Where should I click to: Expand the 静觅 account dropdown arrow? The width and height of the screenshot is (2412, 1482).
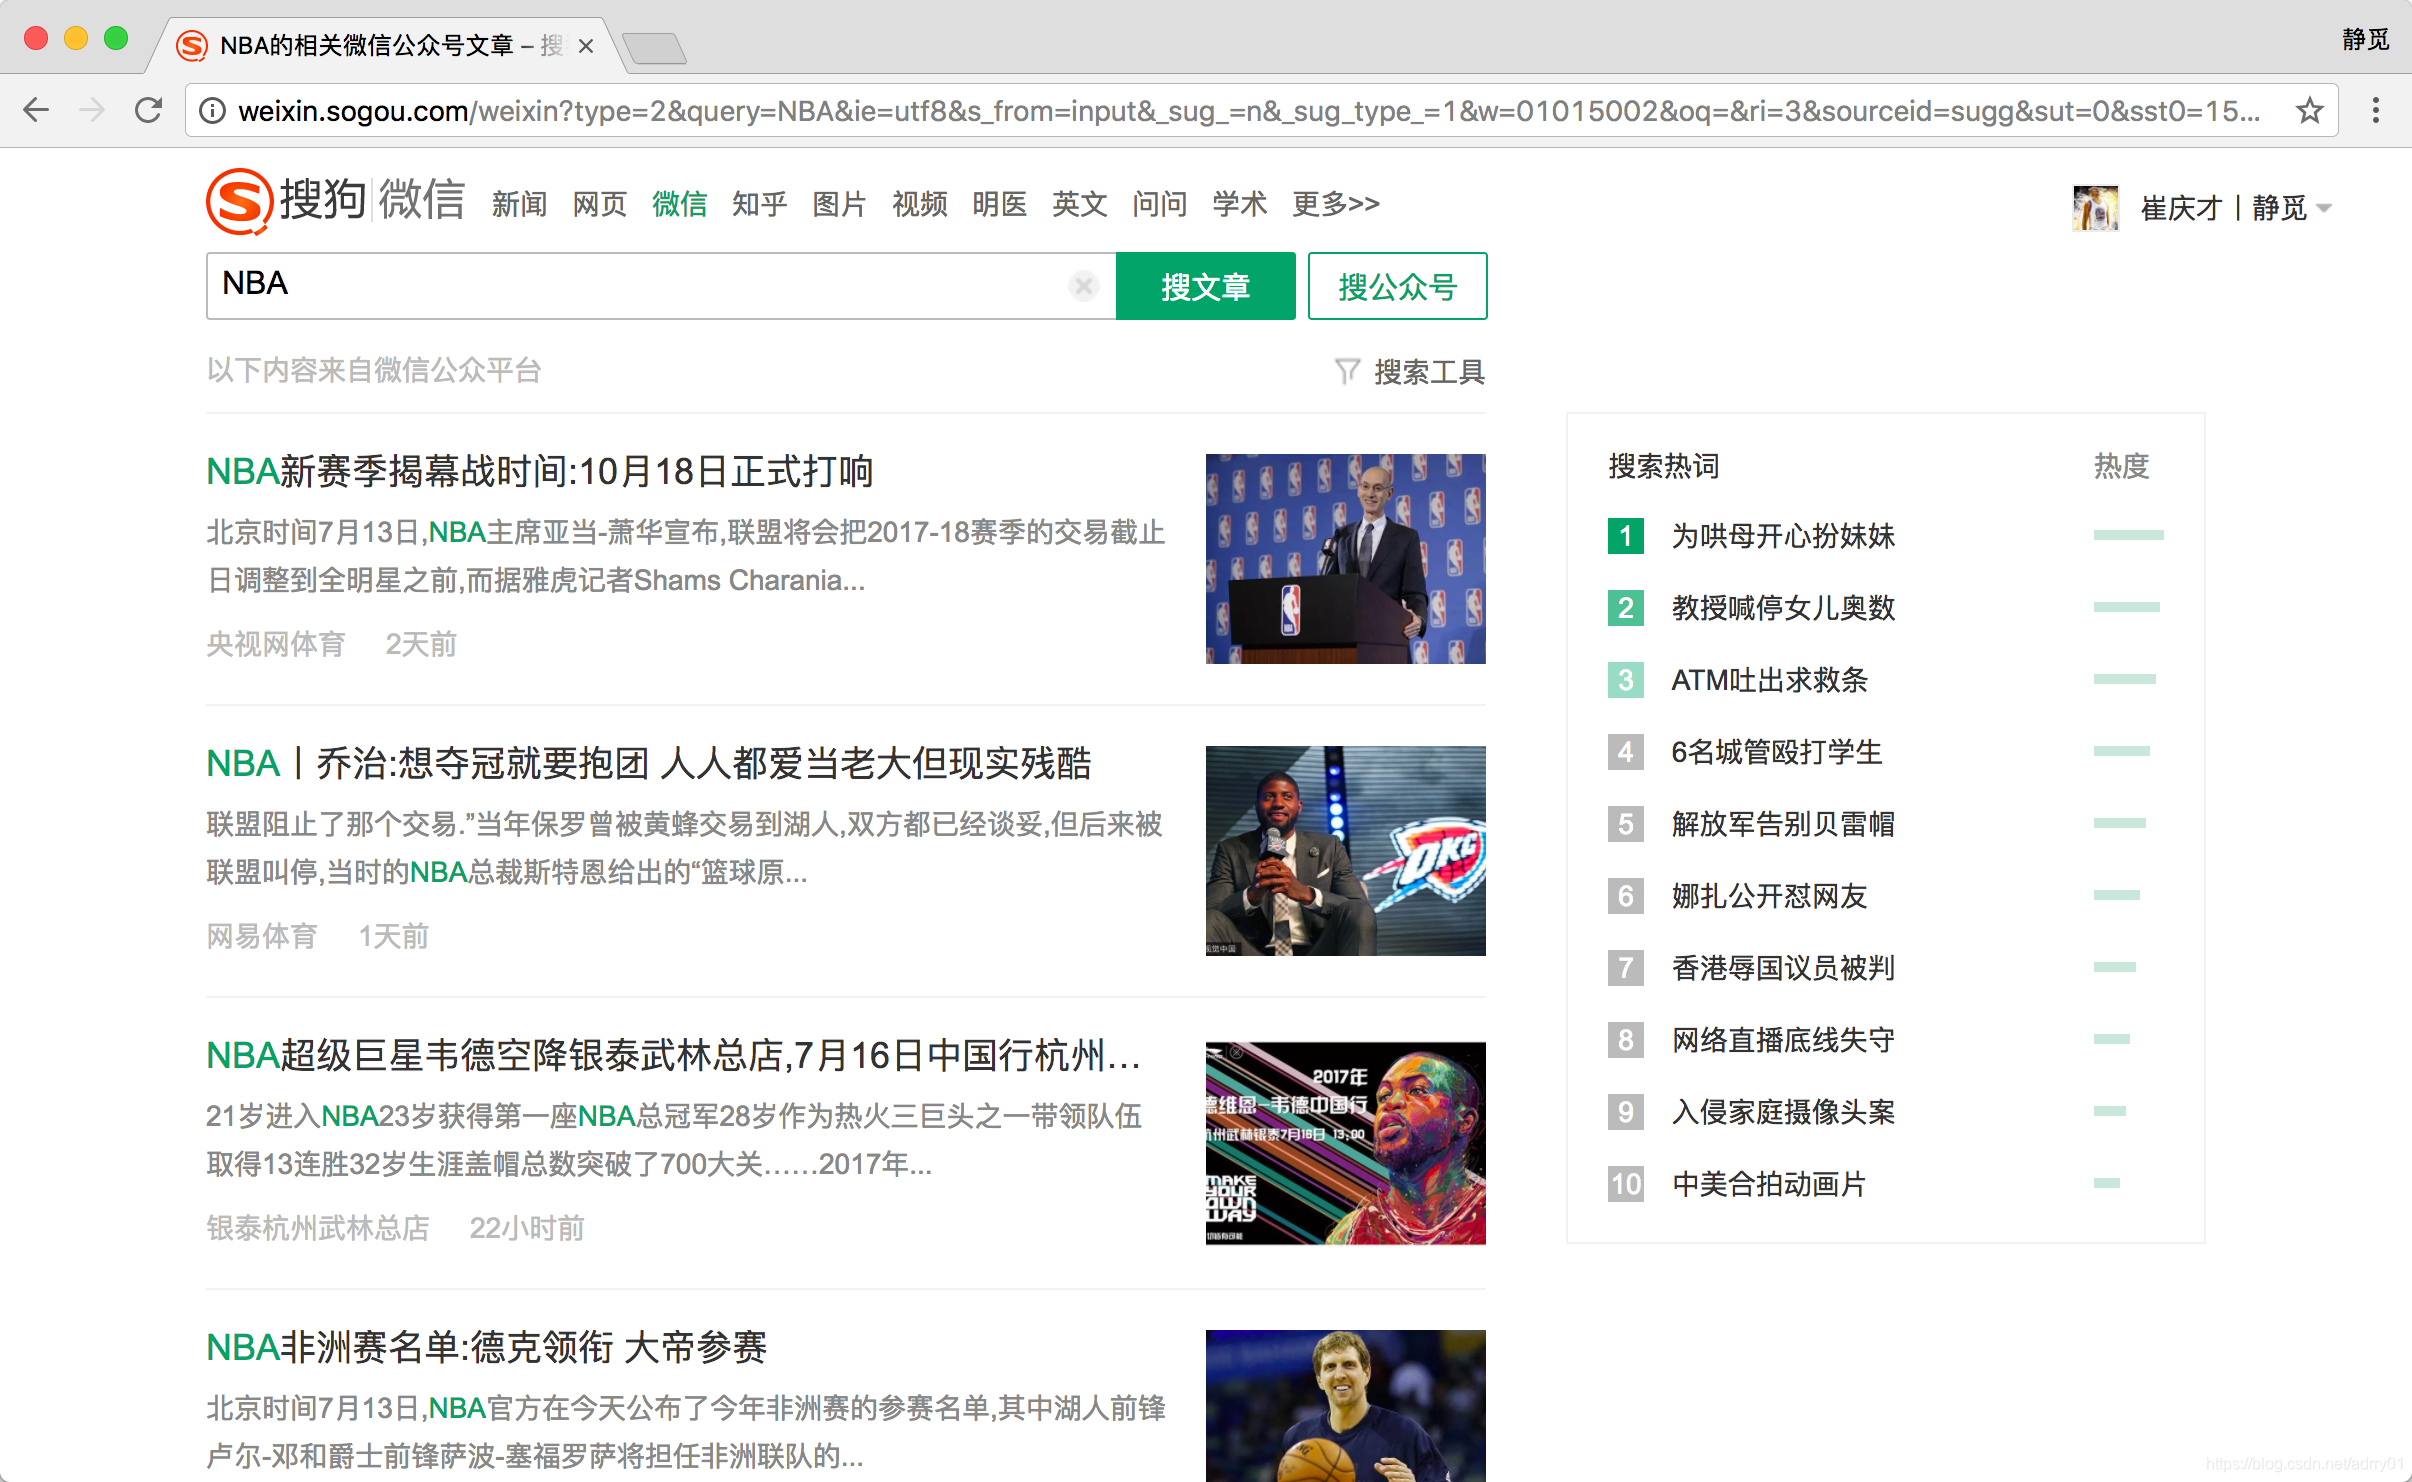[x=2322, y=209]
